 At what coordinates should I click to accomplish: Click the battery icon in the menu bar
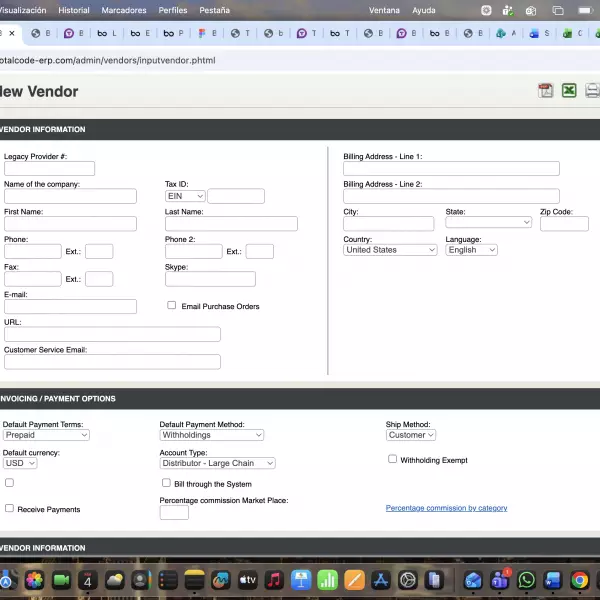click(x=585, y=10)
